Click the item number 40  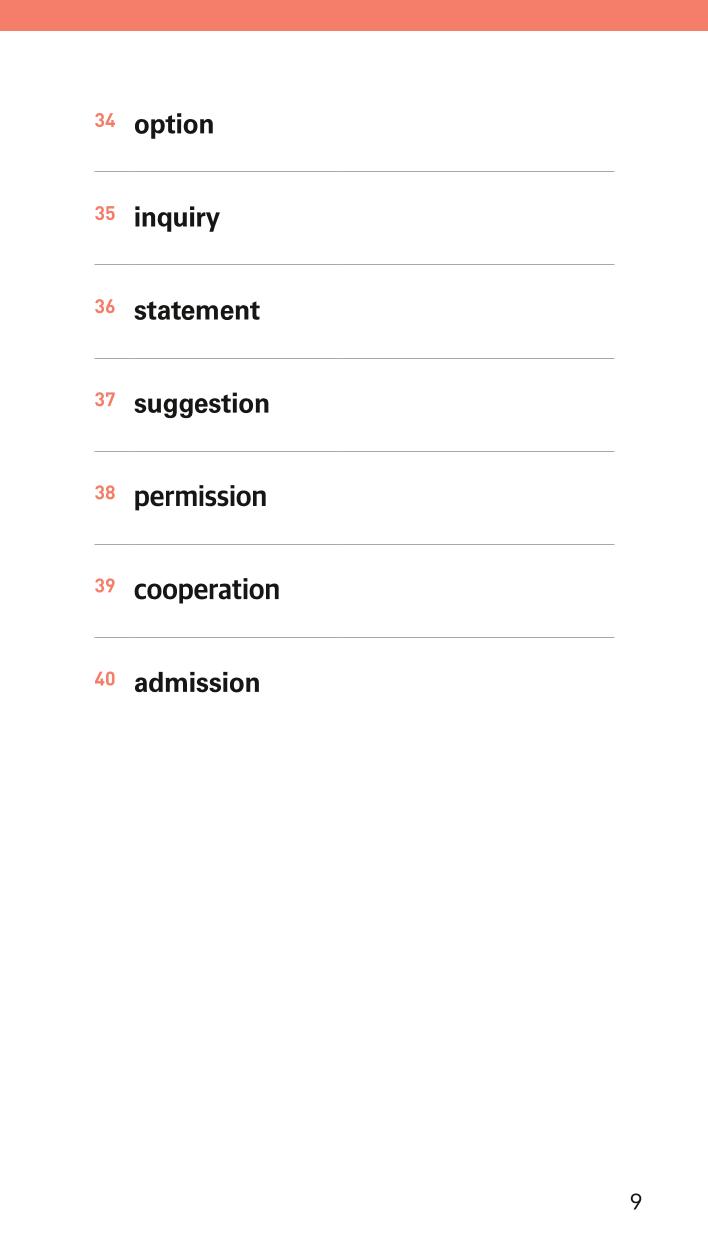[105, 679]
